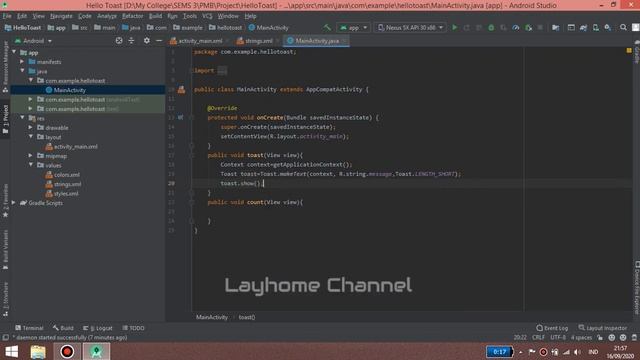Open the Build menu

[155, 16]
